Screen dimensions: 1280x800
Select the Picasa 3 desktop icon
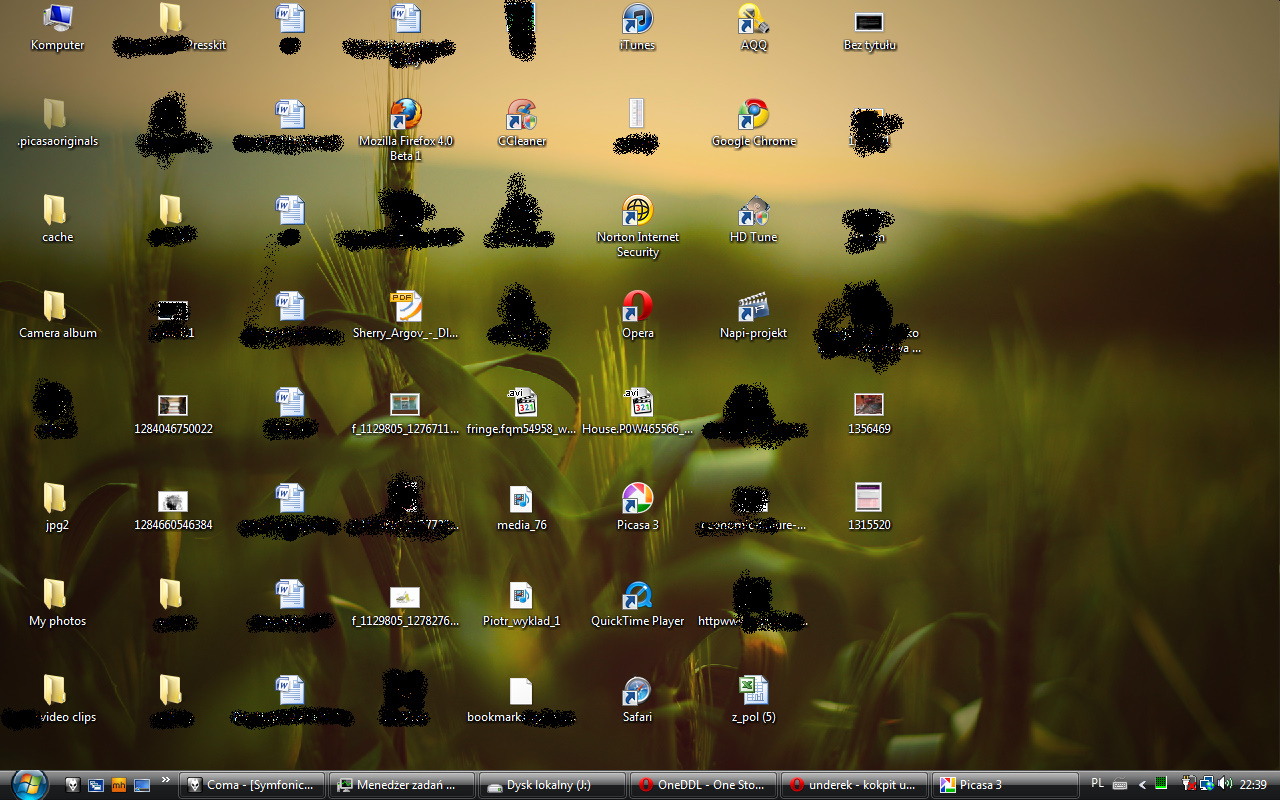coord(637,499)
